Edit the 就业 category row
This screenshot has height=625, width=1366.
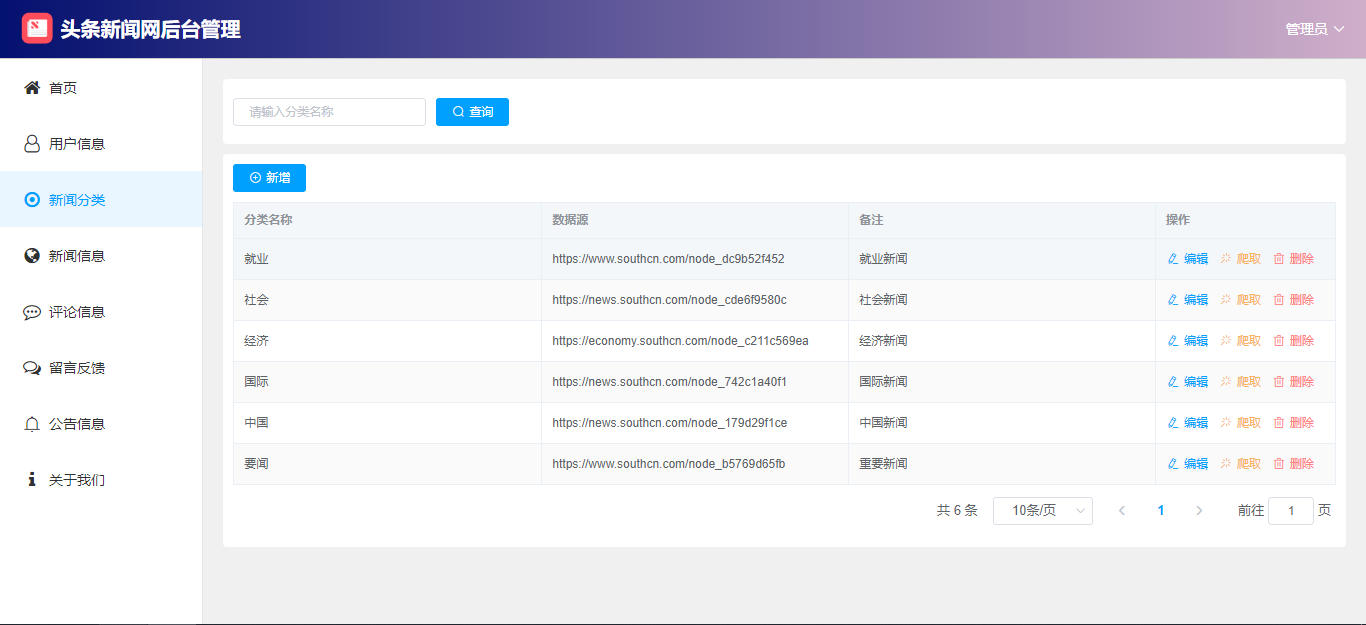pos(1187,259)
